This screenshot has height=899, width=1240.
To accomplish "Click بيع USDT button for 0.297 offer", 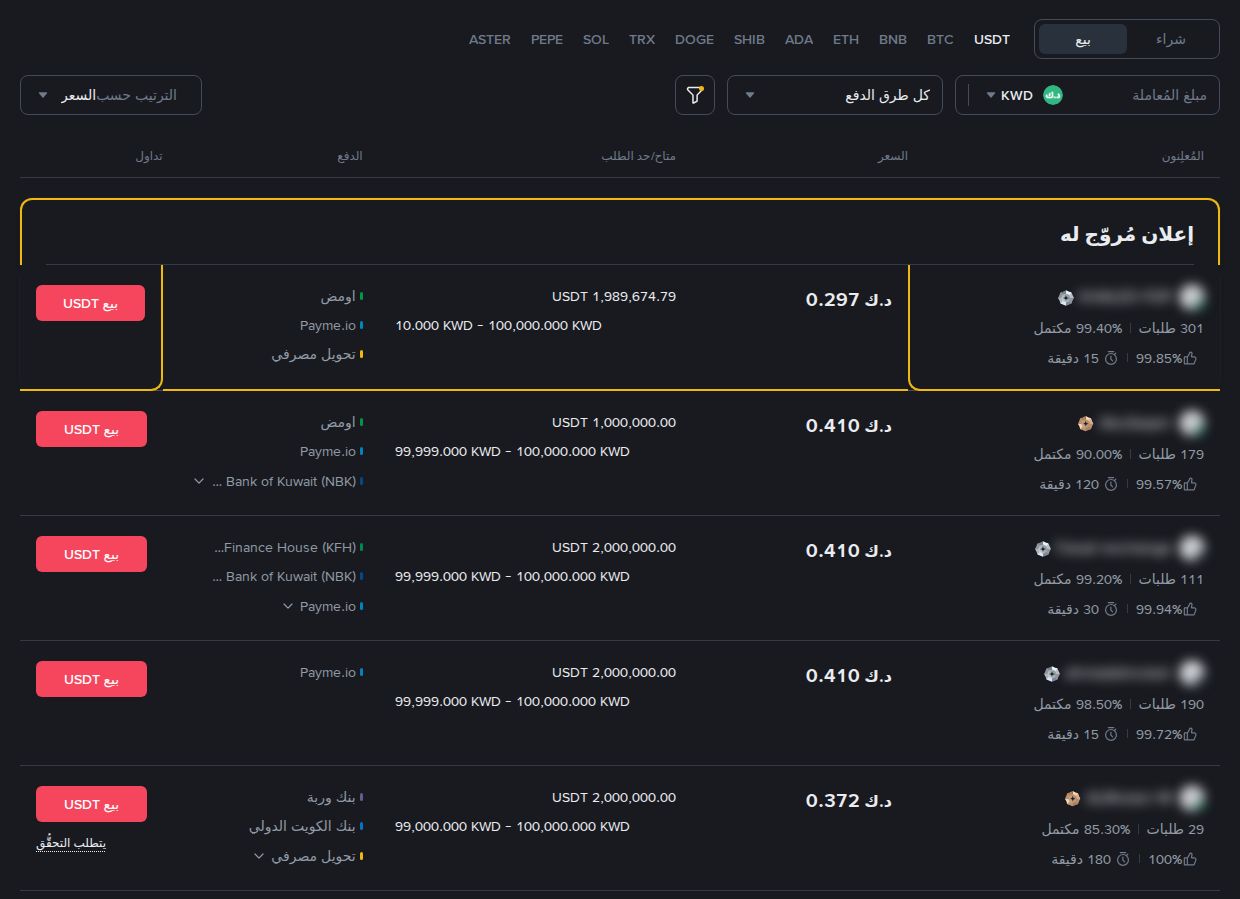I will pos(91,303).
